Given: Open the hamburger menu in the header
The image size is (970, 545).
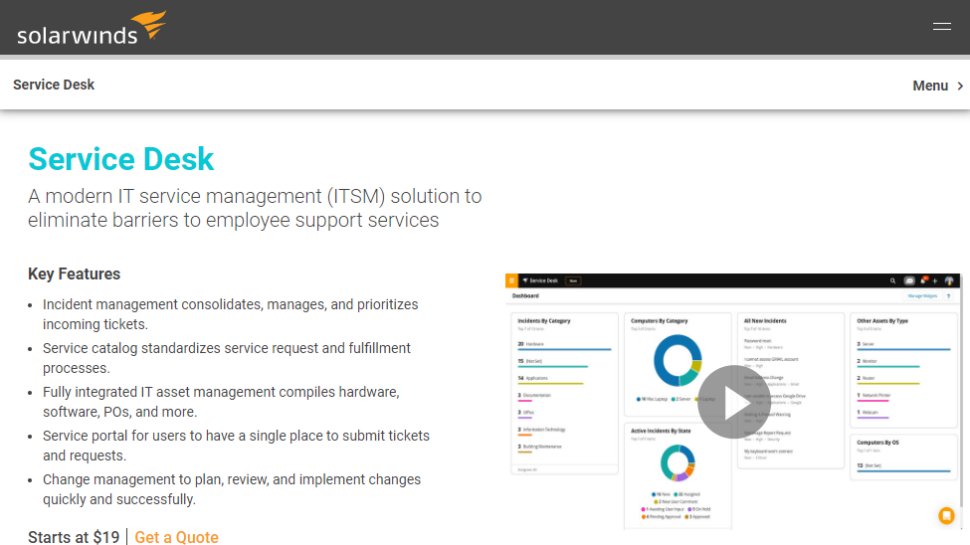Looking at the screenshot, I should 942,27.
